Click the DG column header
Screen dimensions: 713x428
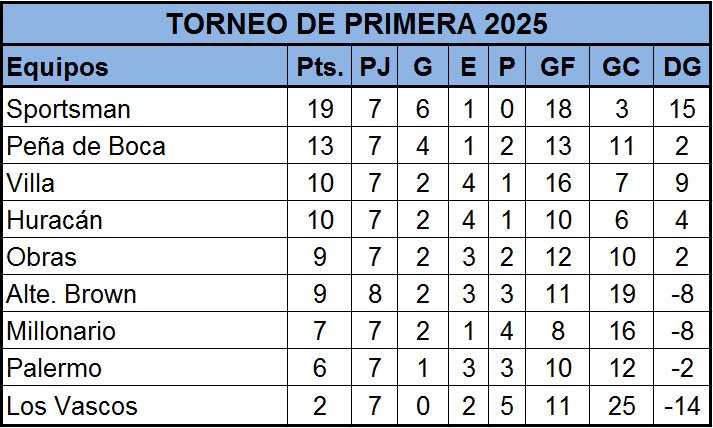(x=682, y=66)
